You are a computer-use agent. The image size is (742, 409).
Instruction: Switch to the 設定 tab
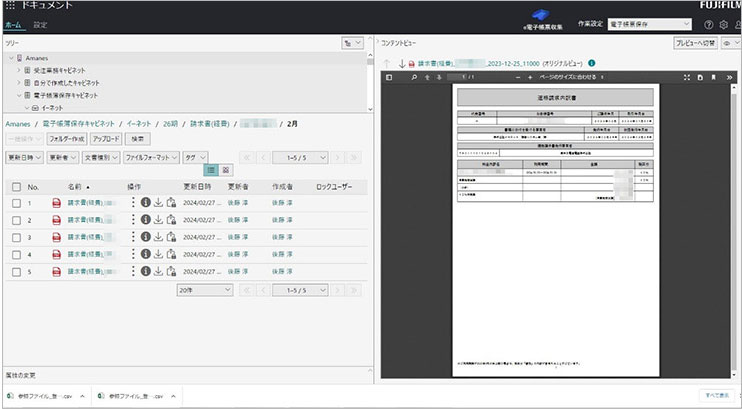[40, 23]
